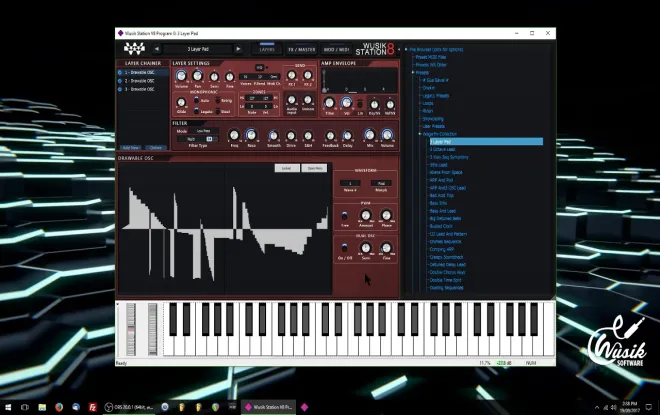The image size is (660, 415).
Task: Click the Filter Delay knob
Action: coord(347,136)
